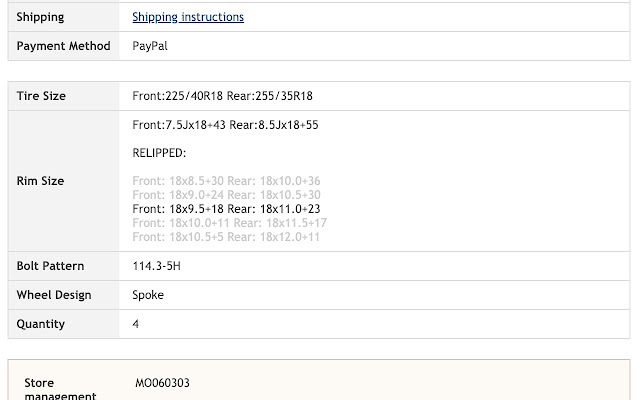
Task: Select the Front:7.5Jx18+43 Rear:8.5Jx18+55 rim text
Action: pos(225,125)
